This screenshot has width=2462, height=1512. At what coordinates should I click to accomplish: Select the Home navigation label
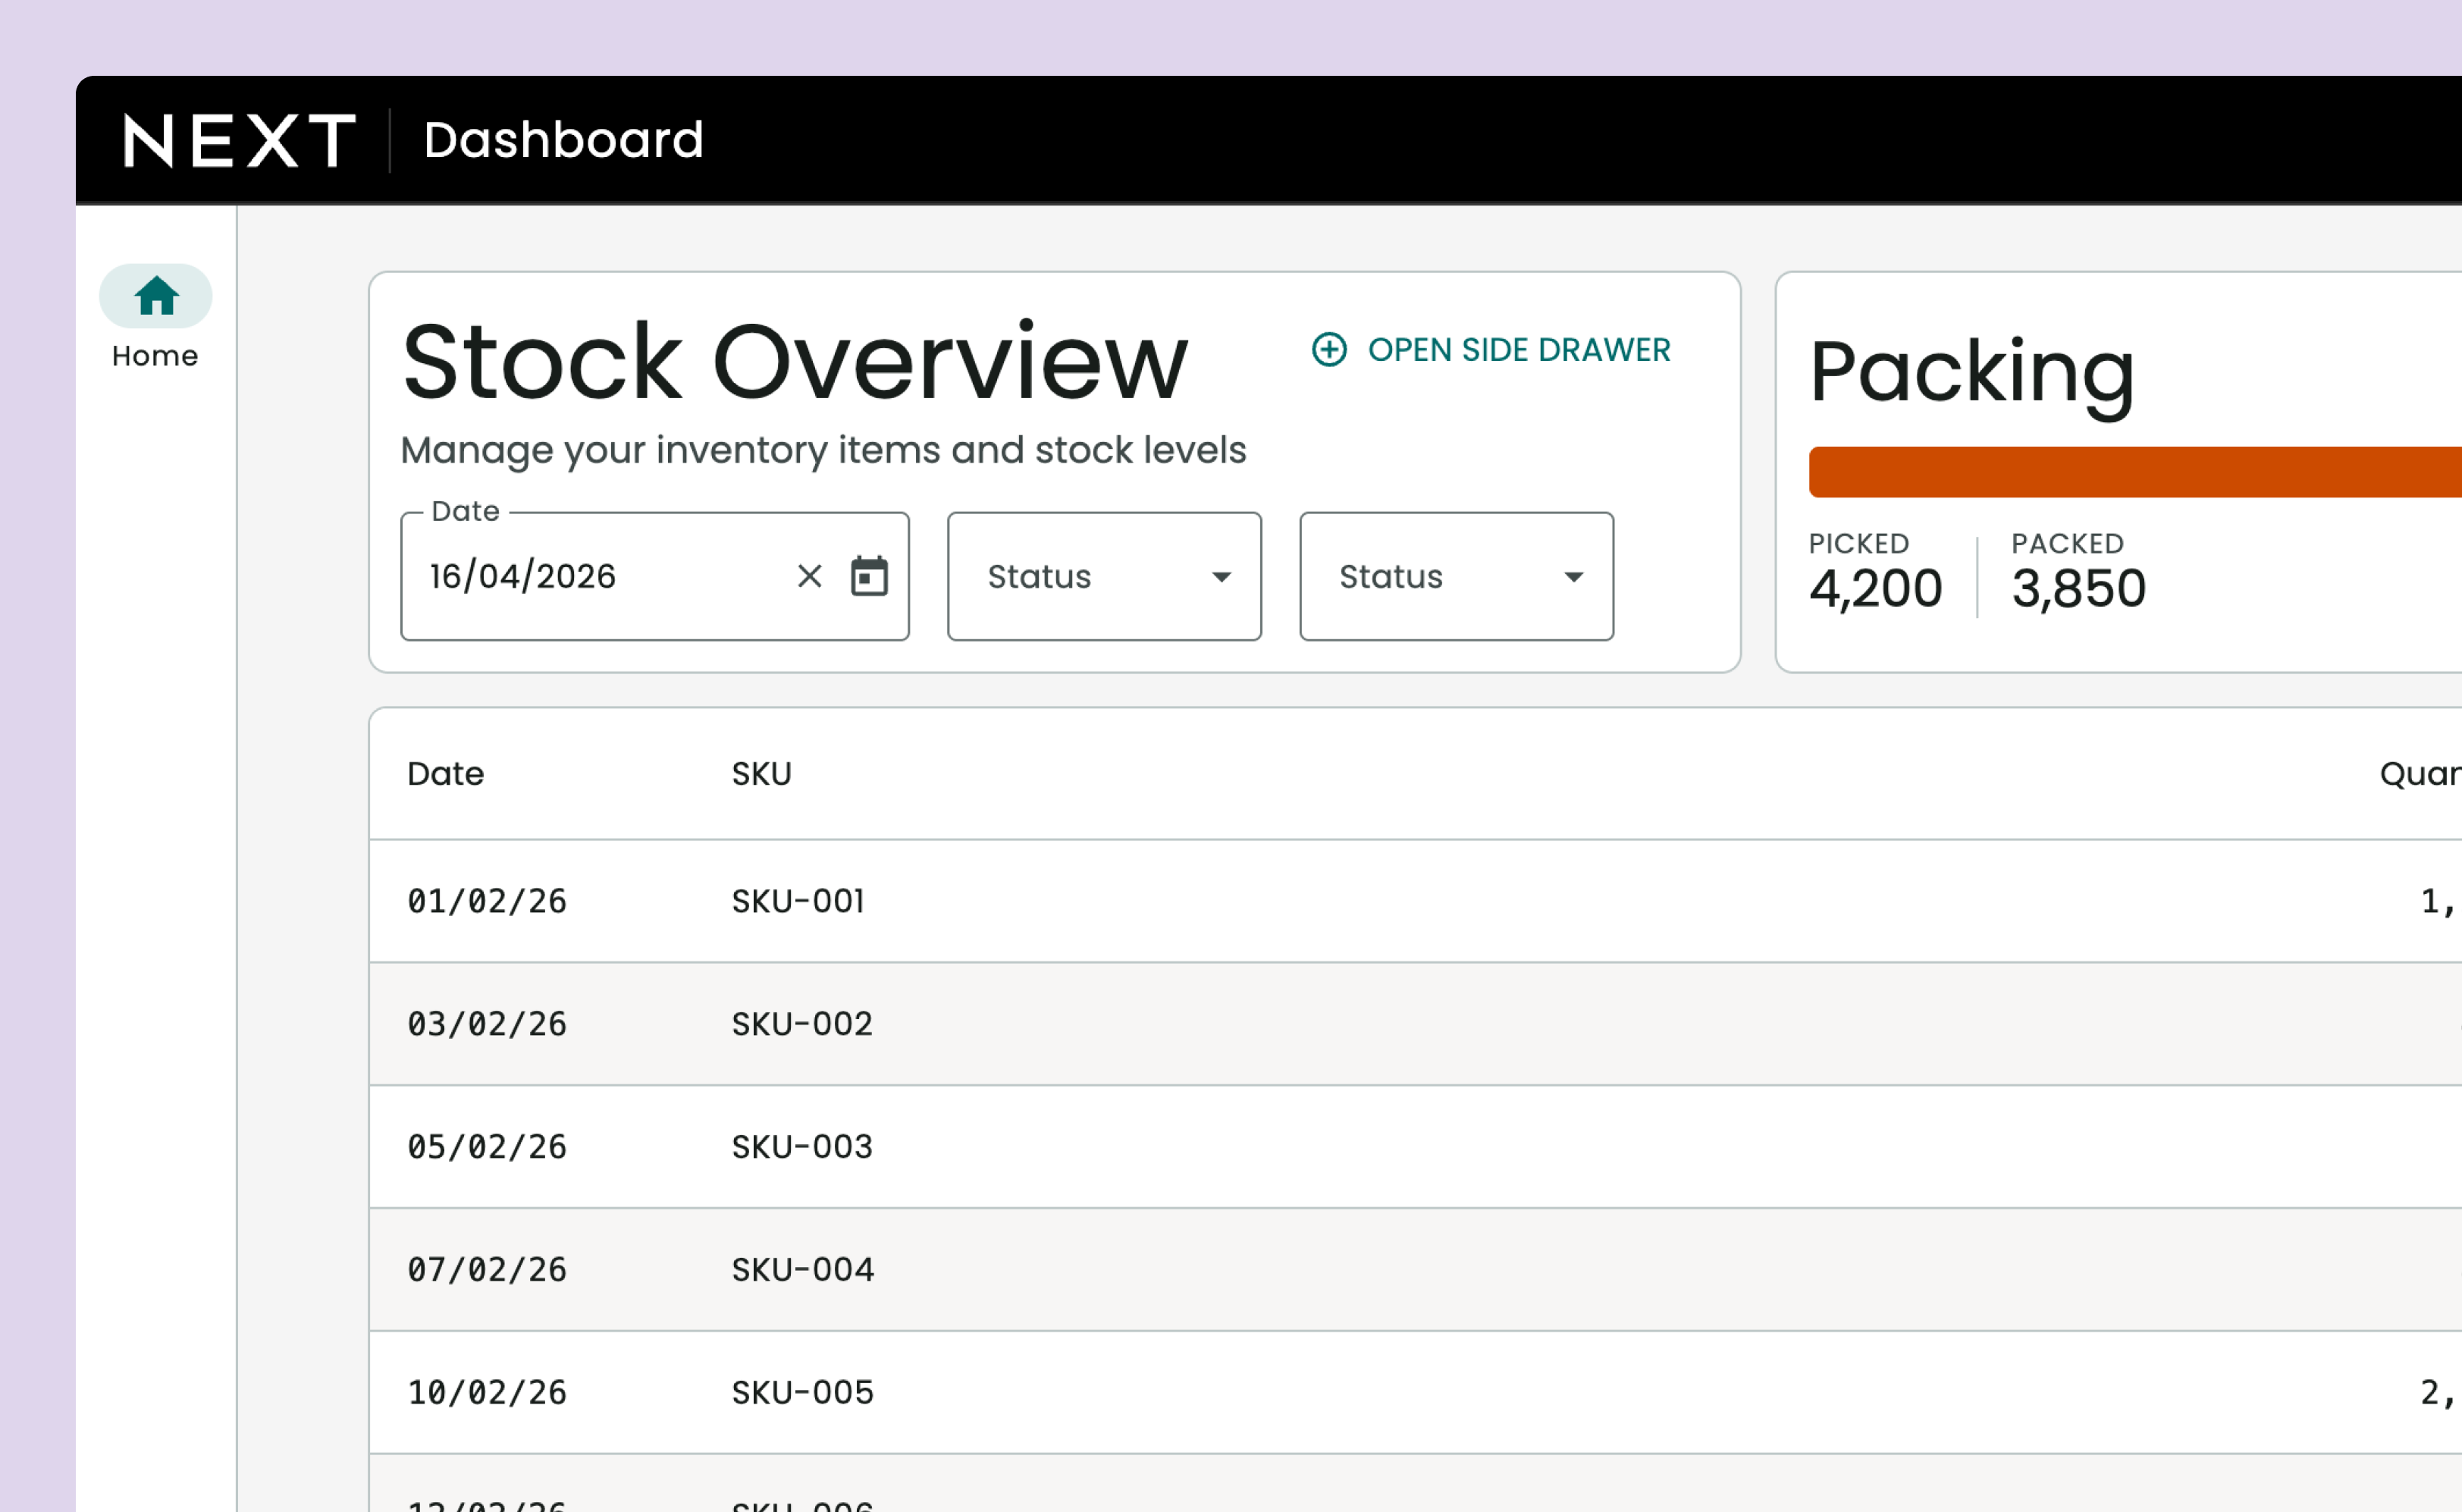[155, 356]
